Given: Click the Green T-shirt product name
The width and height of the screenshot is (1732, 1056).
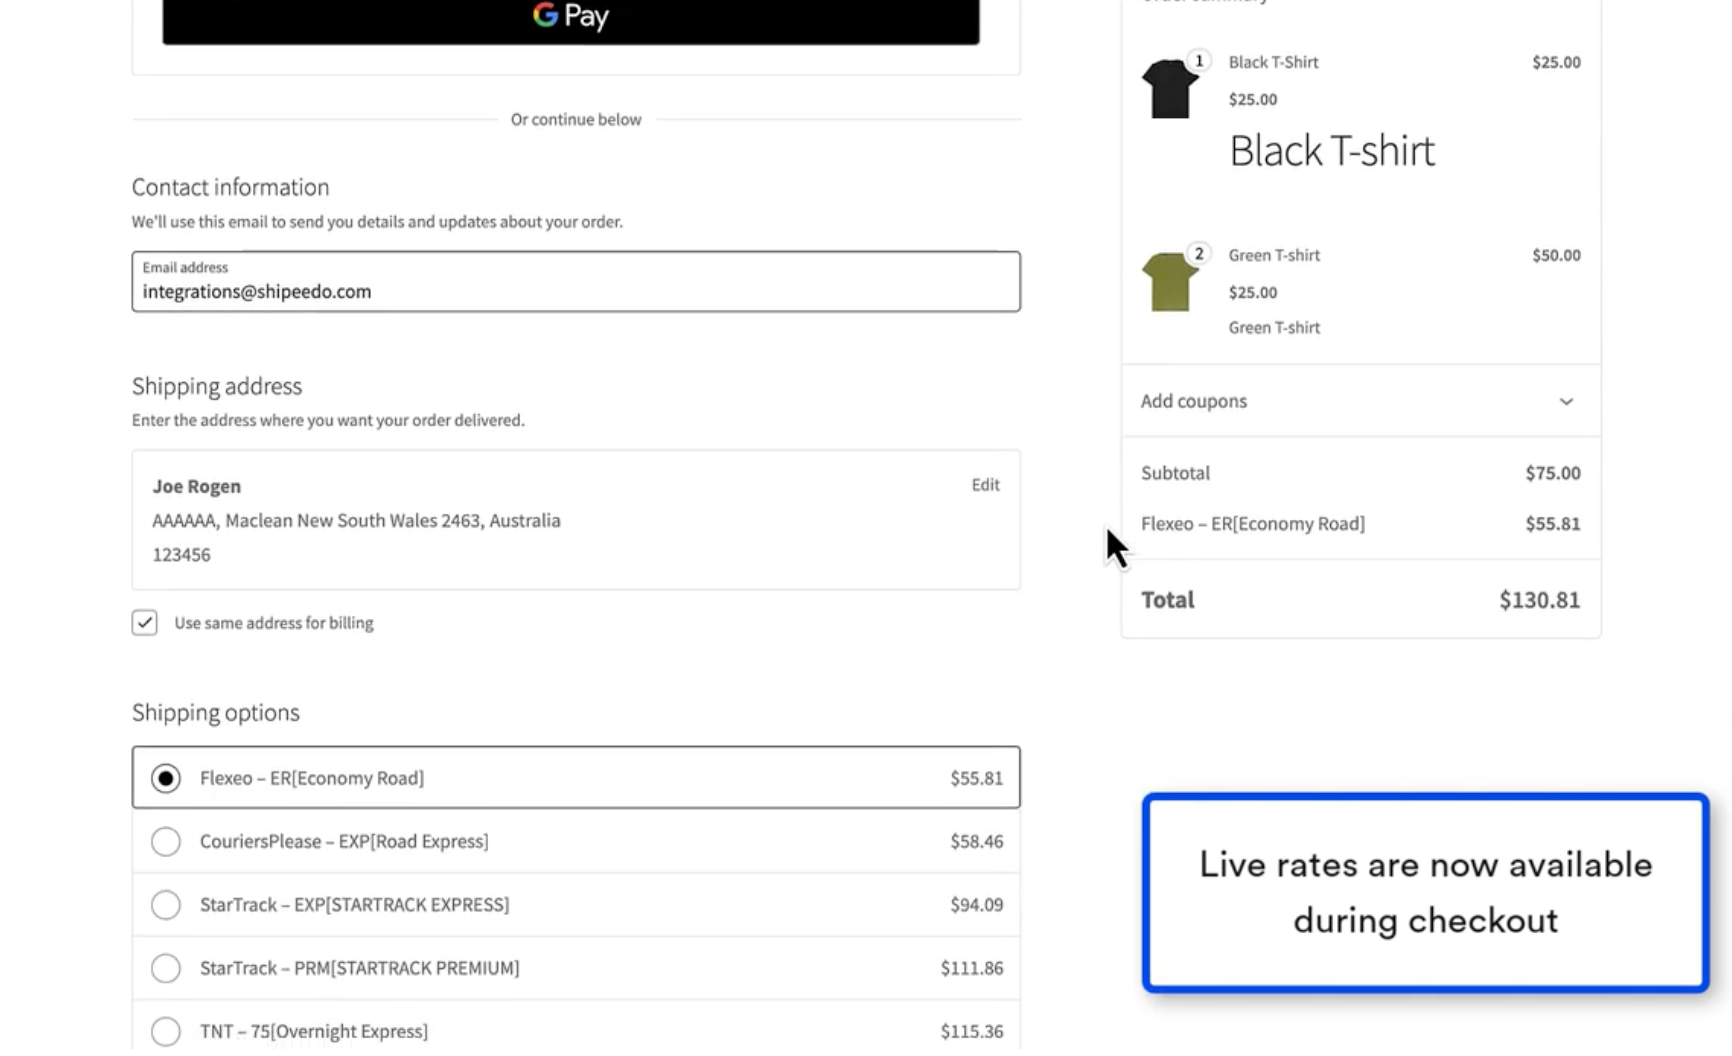Looking at the screenshot, I should [1274, 255].
